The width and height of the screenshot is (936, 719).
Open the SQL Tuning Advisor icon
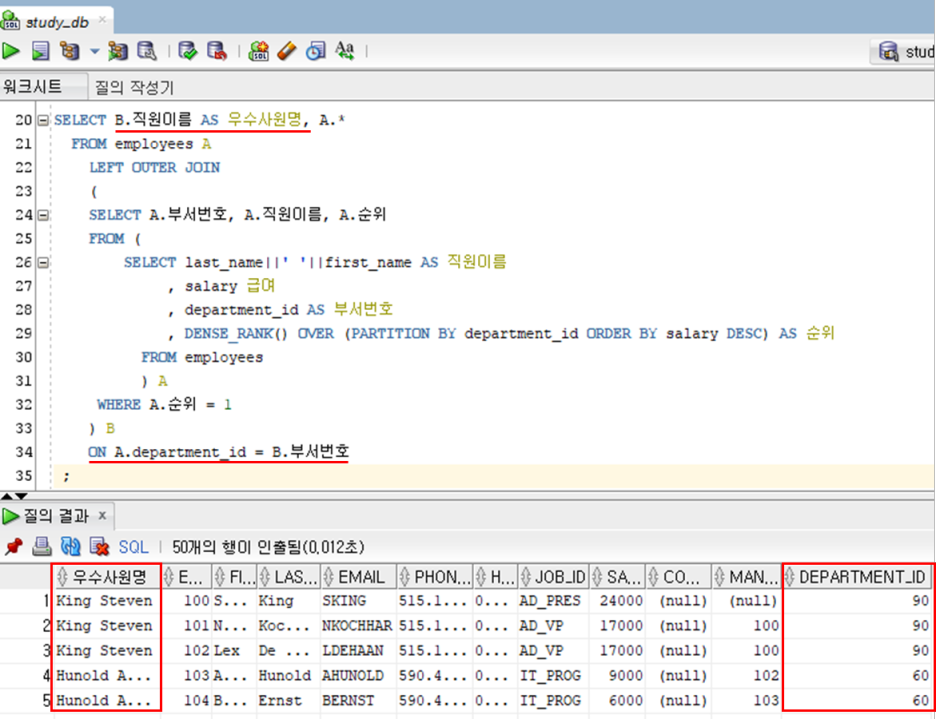147,51
